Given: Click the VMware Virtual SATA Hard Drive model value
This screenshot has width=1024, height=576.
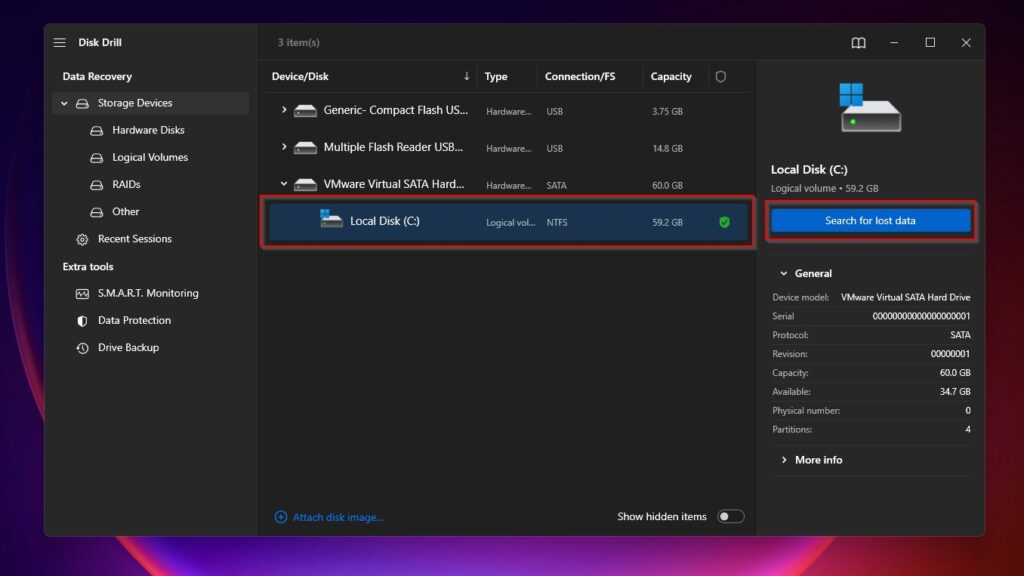Looking at the screenshot, I should coord(905,297).
